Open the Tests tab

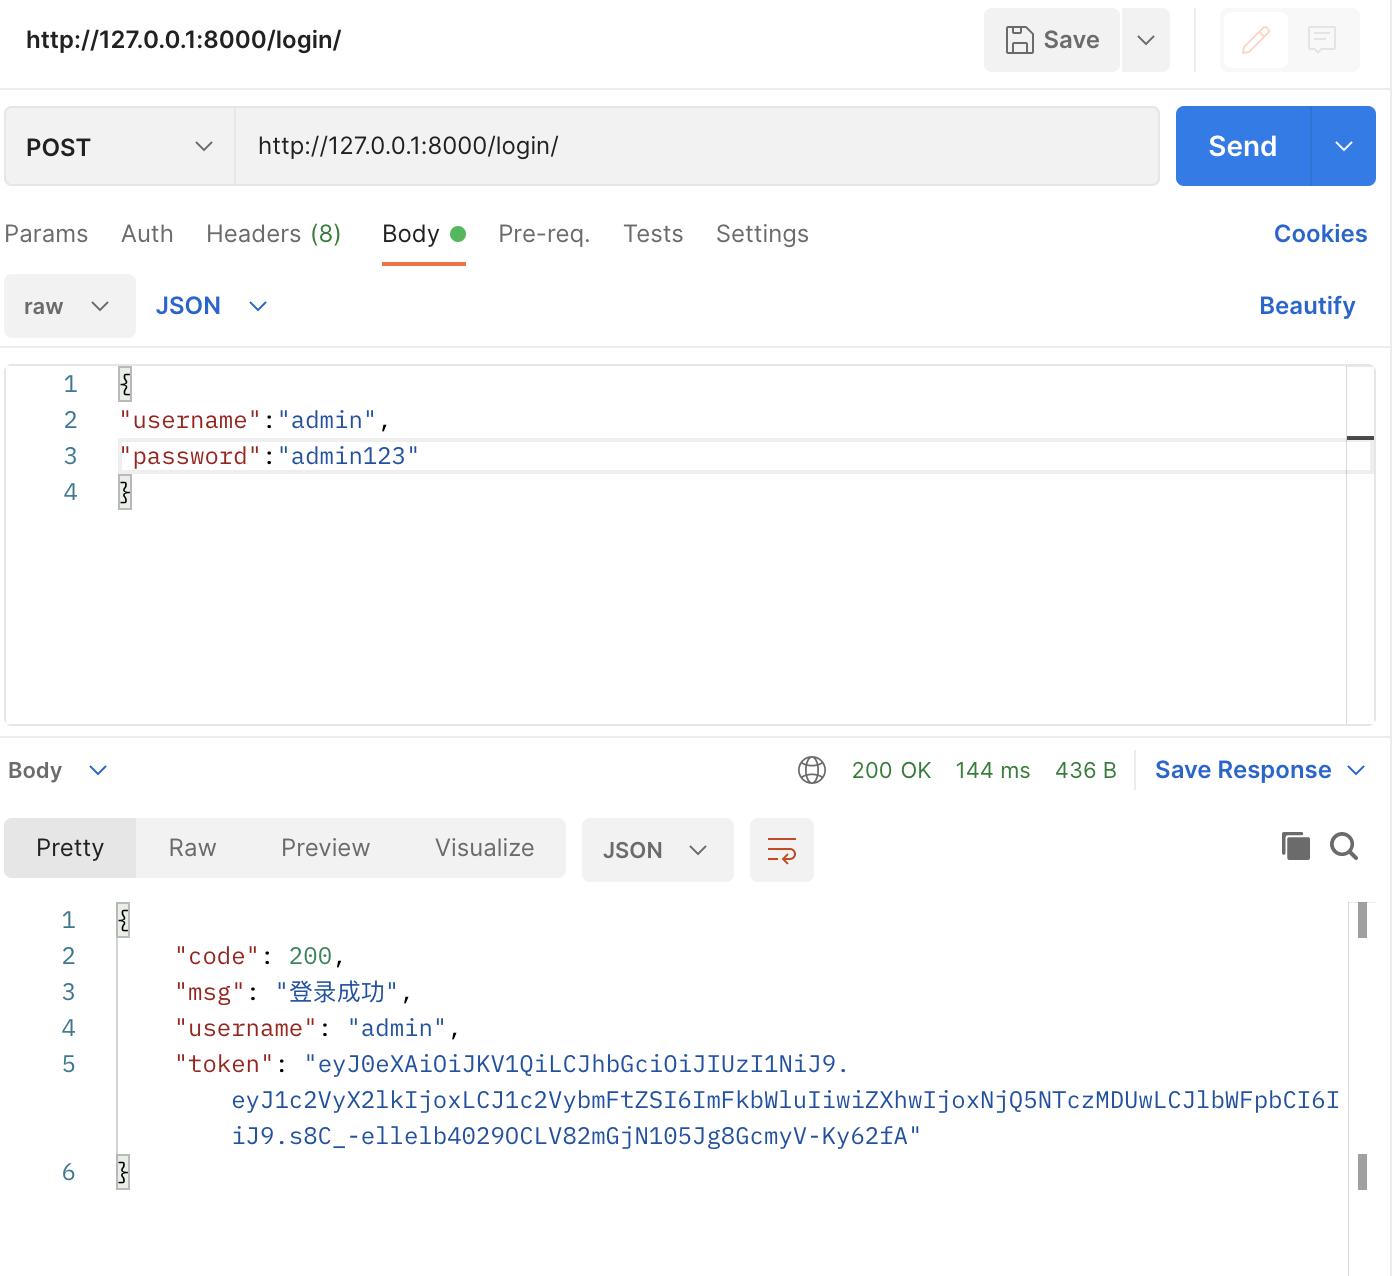(x=653, y=234)
